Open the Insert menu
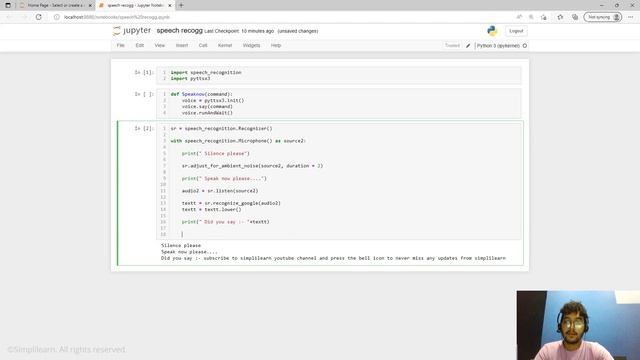 coord(182,45)
